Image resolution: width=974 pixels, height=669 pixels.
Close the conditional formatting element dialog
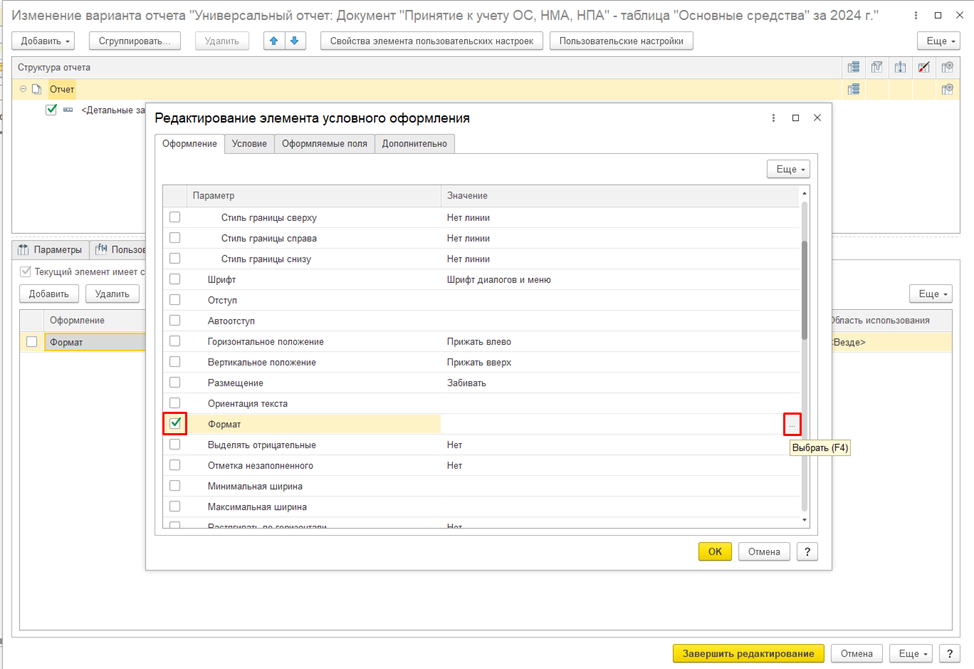pyautogui.click(x=817, y=118)
